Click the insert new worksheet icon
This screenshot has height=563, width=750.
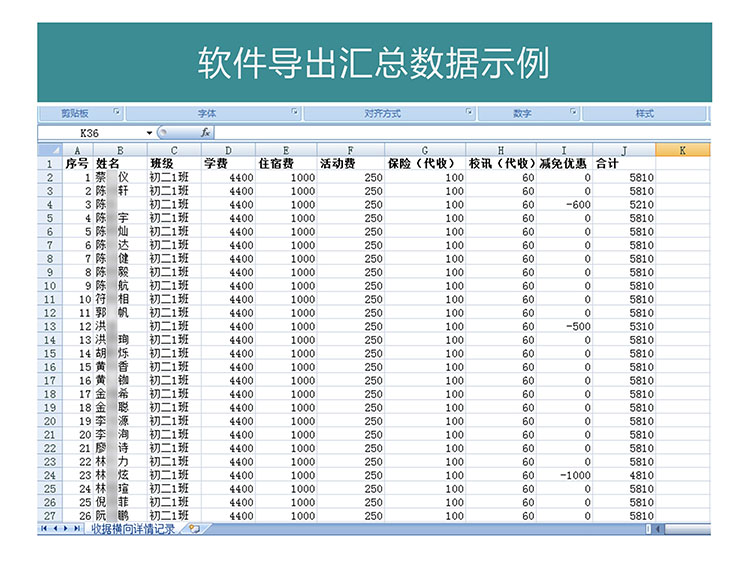point(193,529)
